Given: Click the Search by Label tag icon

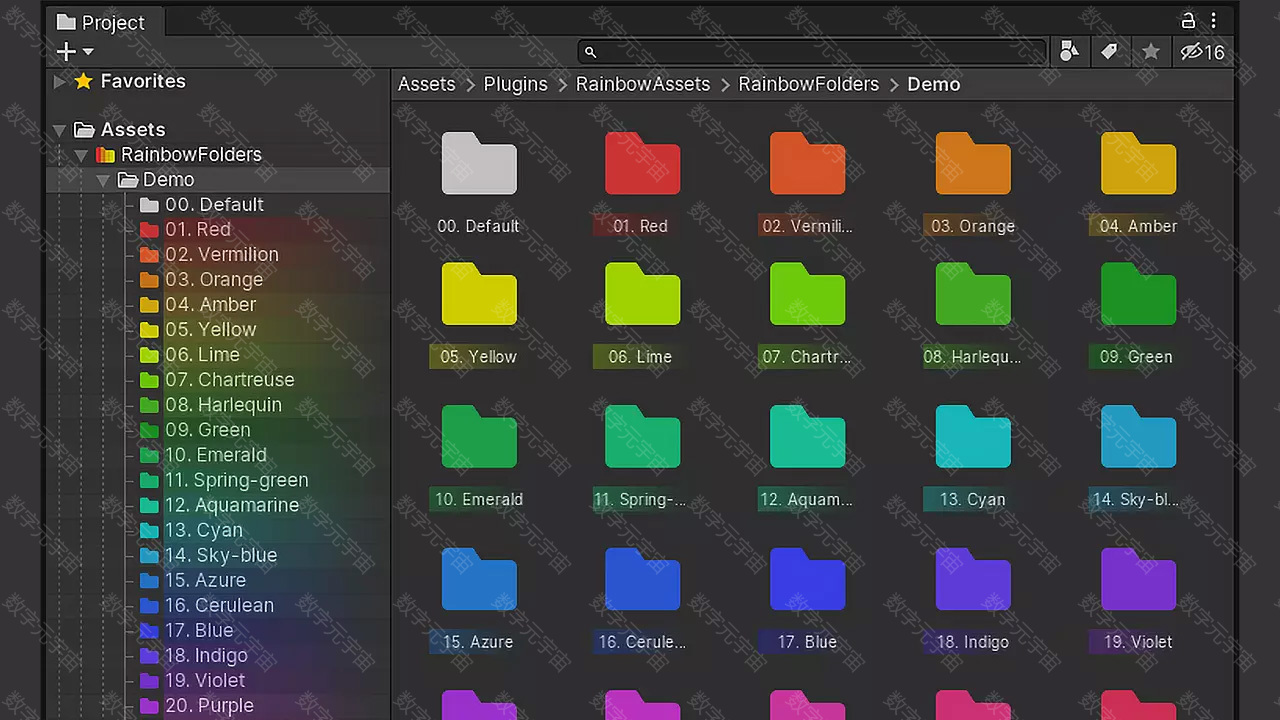Looking at the screenshot, I should coord(1109,52).
